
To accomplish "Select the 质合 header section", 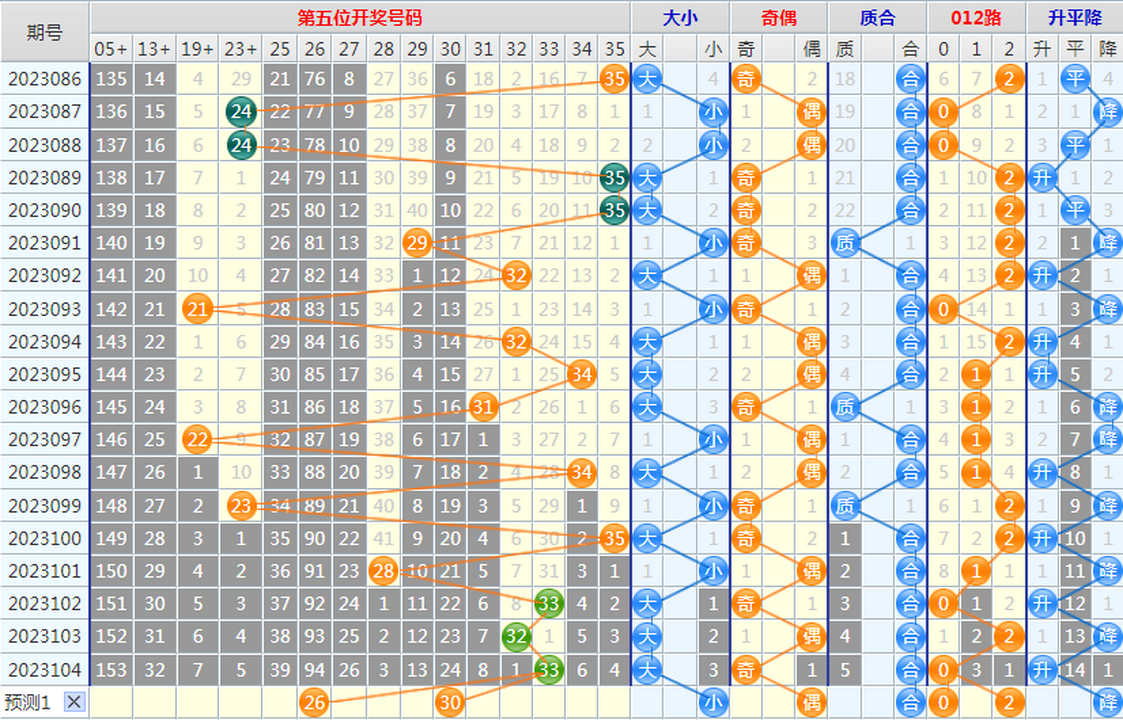I will (x=877, y=18).
